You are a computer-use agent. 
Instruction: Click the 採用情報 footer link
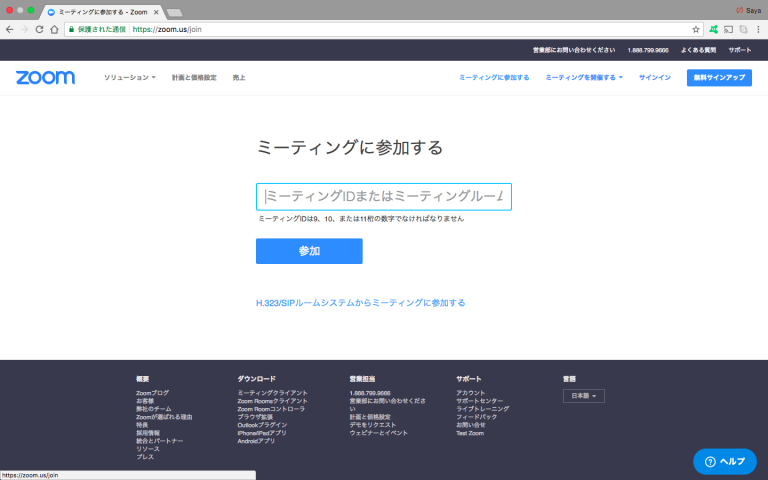click(x=148, y=433)
